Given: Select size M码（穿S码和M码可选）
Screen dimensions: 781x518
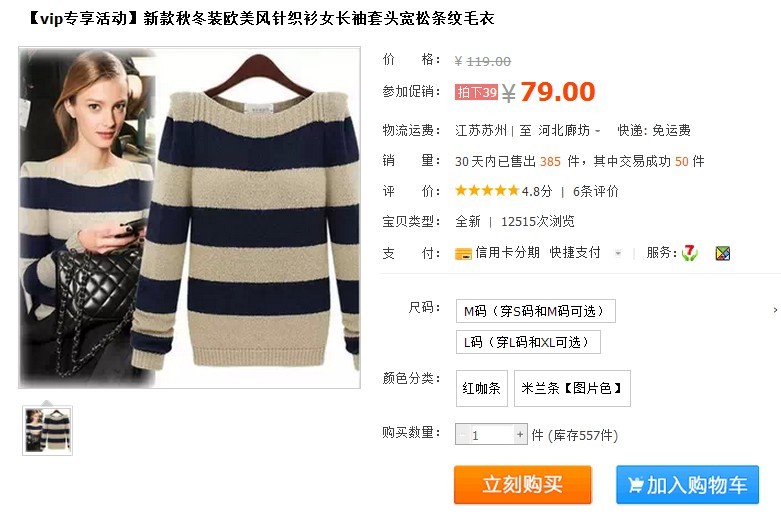Looking at the screenshot, I should pos(535,311).
